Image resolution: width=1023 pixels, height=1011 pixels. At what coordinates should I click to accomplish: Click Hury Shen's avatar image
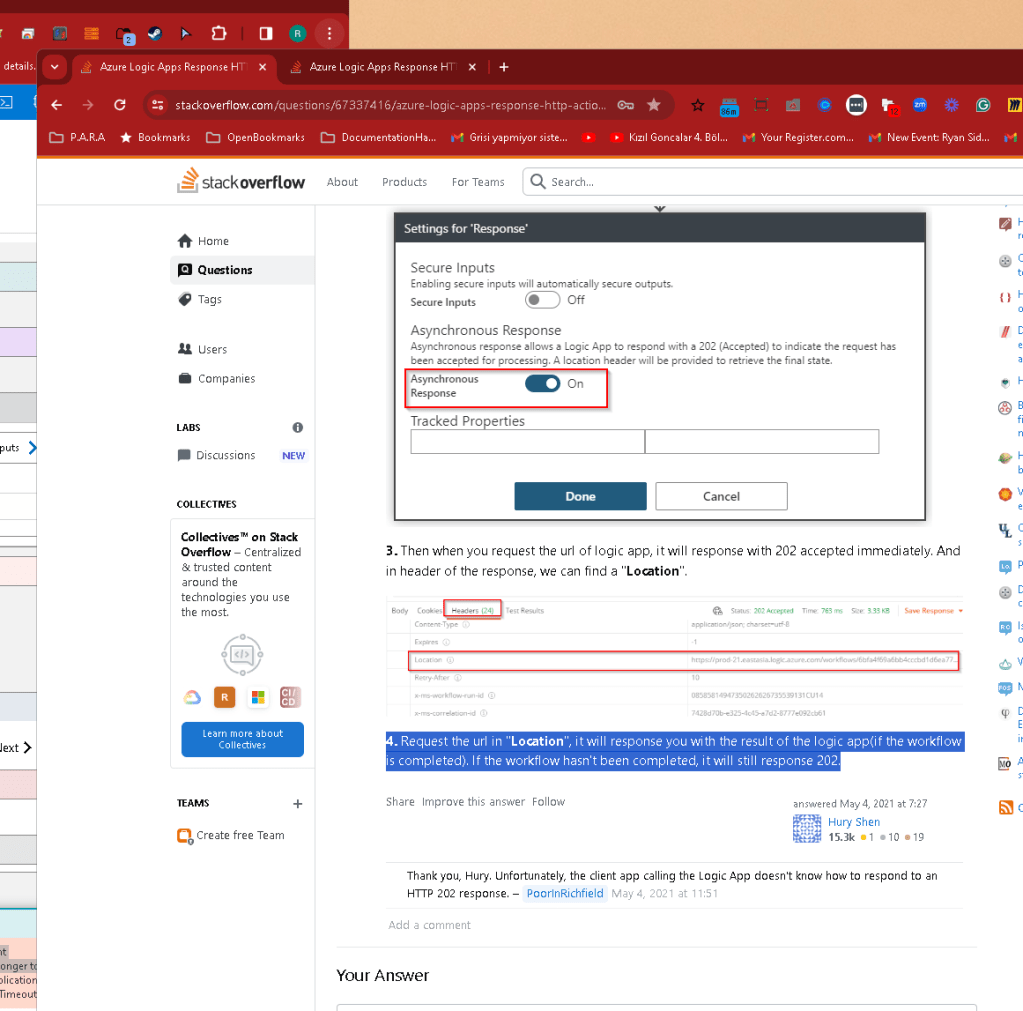pyautogui.click(x=807, y=829)
